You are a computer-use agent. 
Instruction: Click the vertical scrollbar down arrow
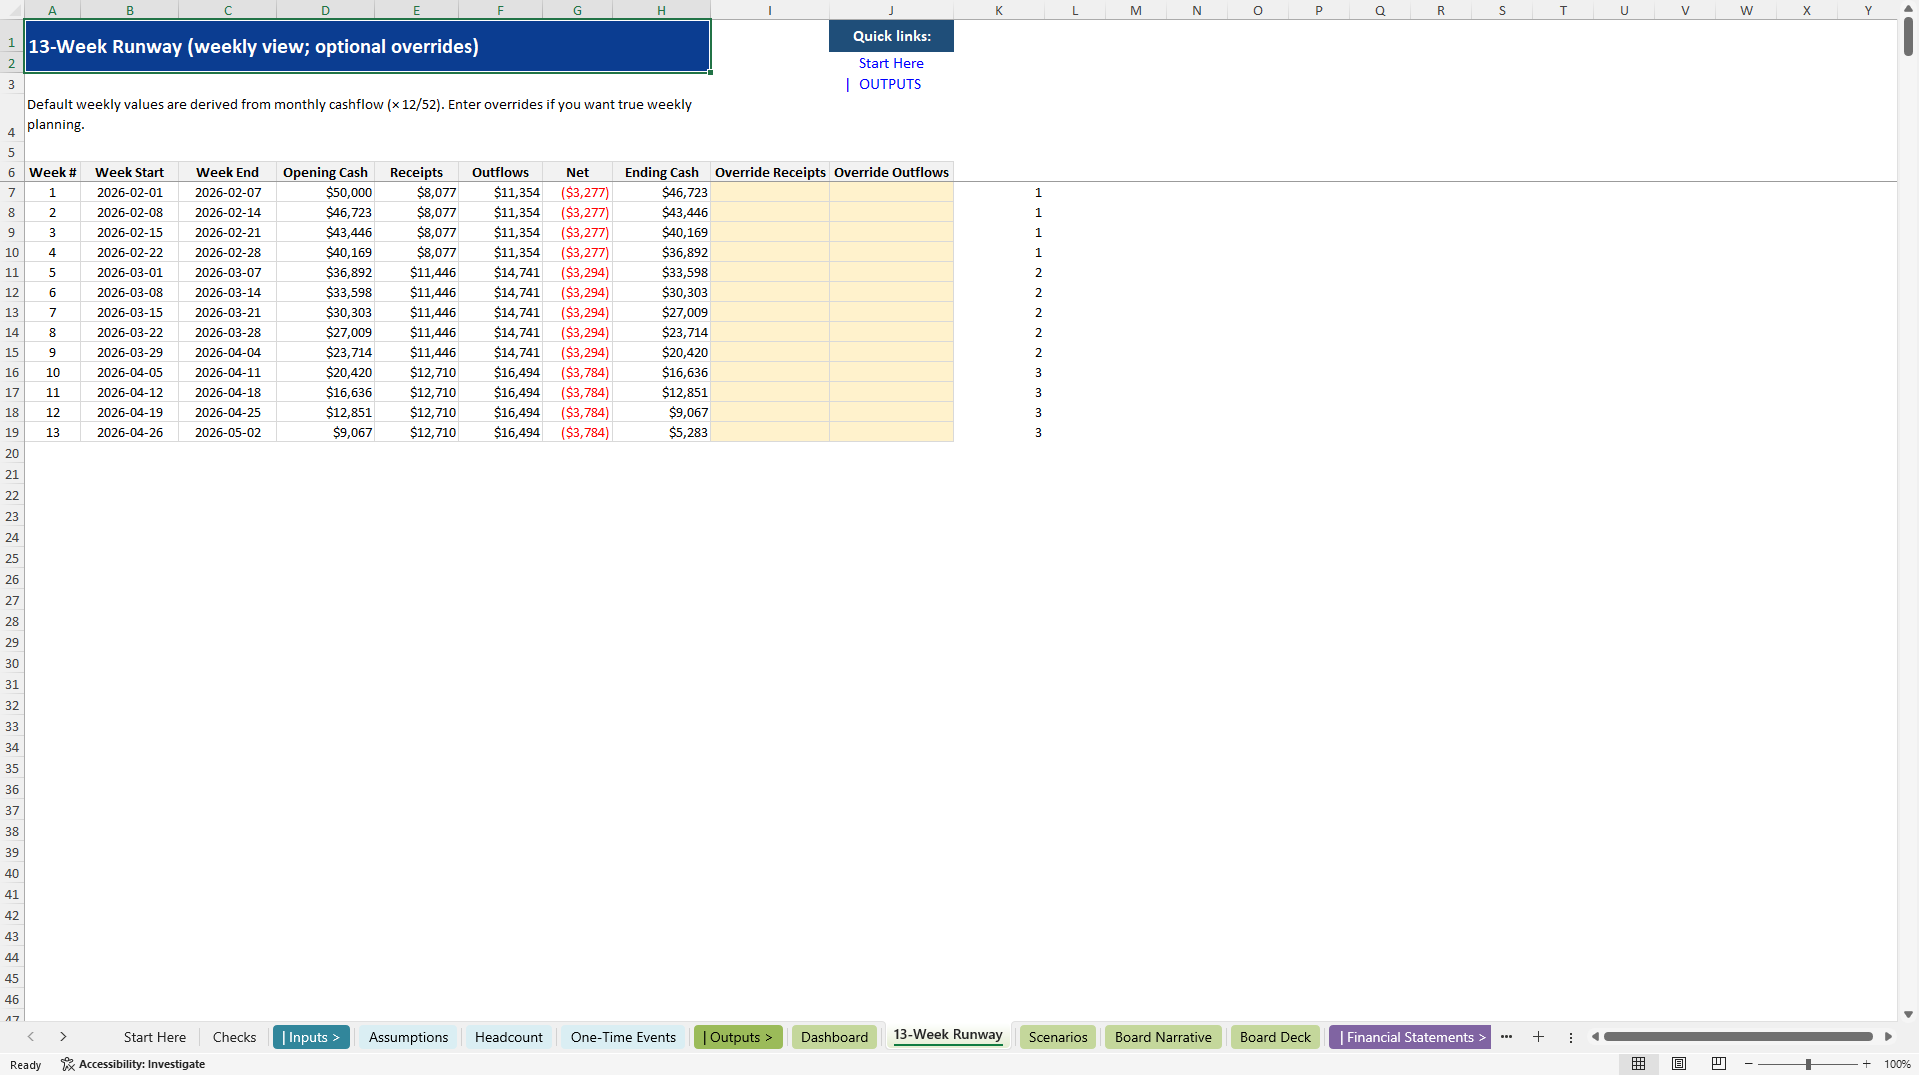(x=1908, y=1014)
